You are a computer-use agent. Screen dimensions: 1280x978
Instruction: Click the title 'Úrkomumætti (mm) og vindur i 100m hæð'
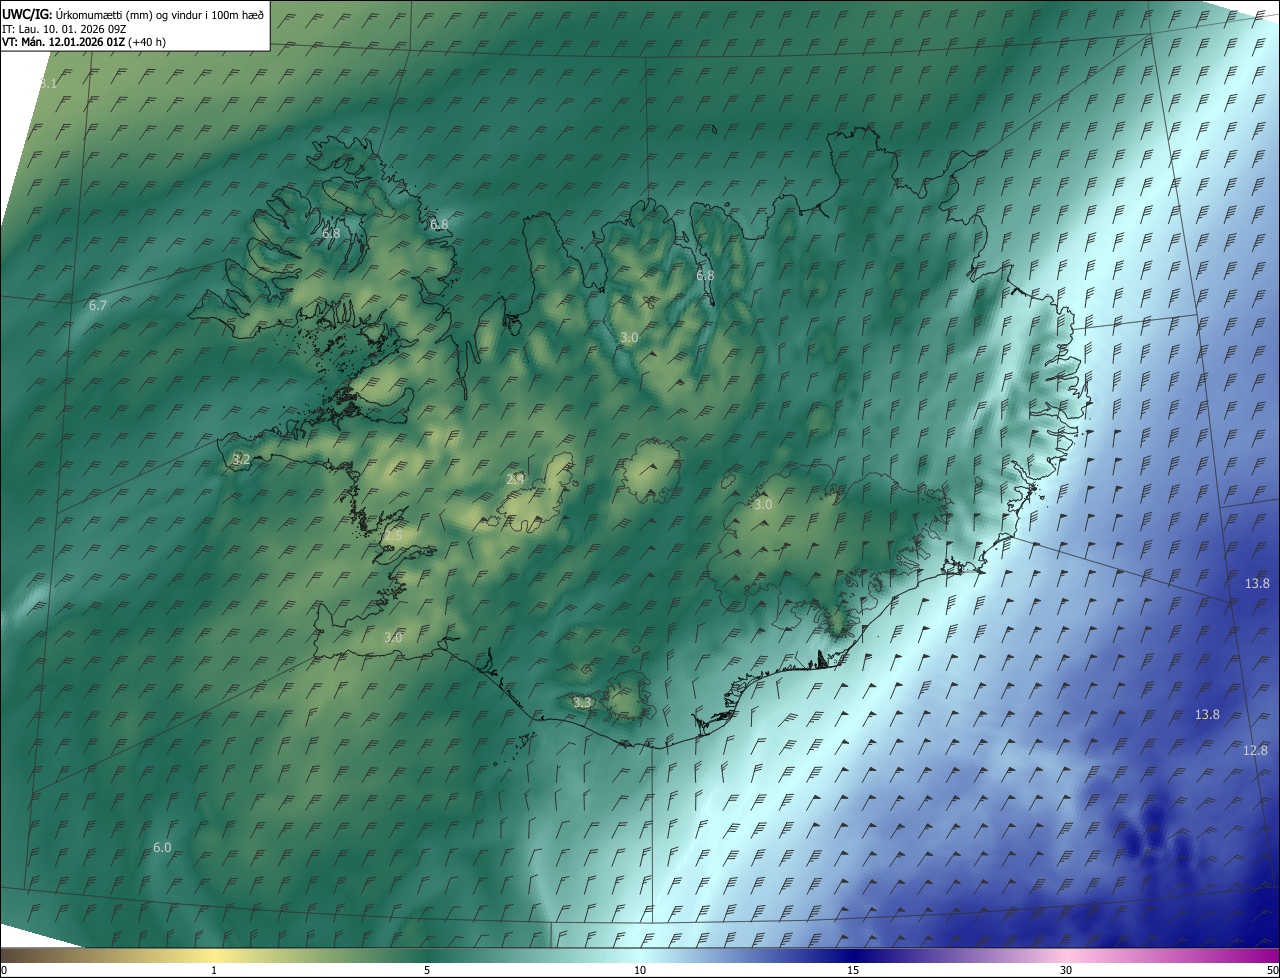click(160, 13)
